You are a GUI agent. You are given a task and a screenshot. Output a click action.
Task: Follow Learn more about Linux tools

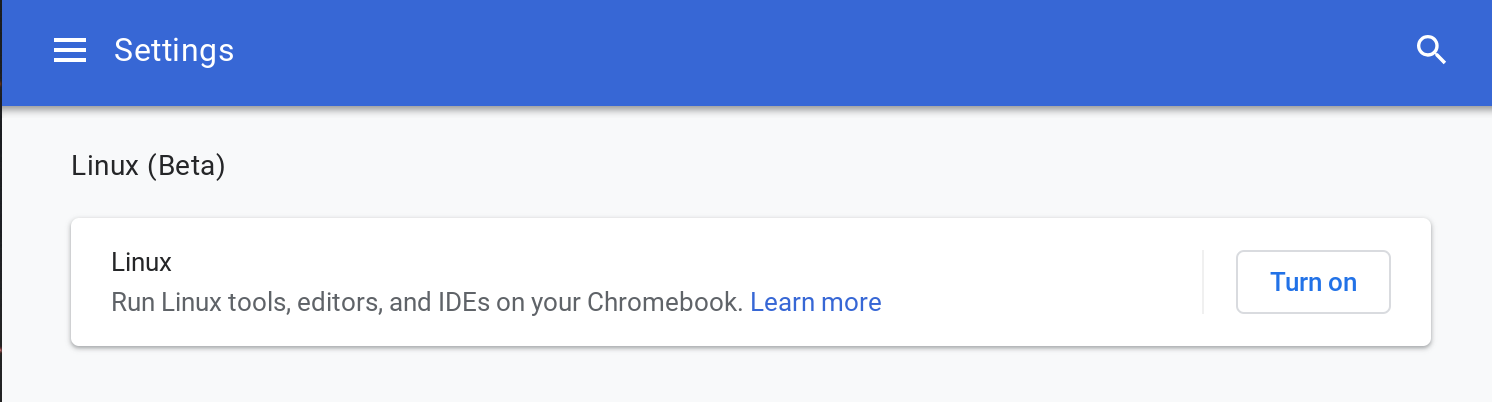coord(815,302)
